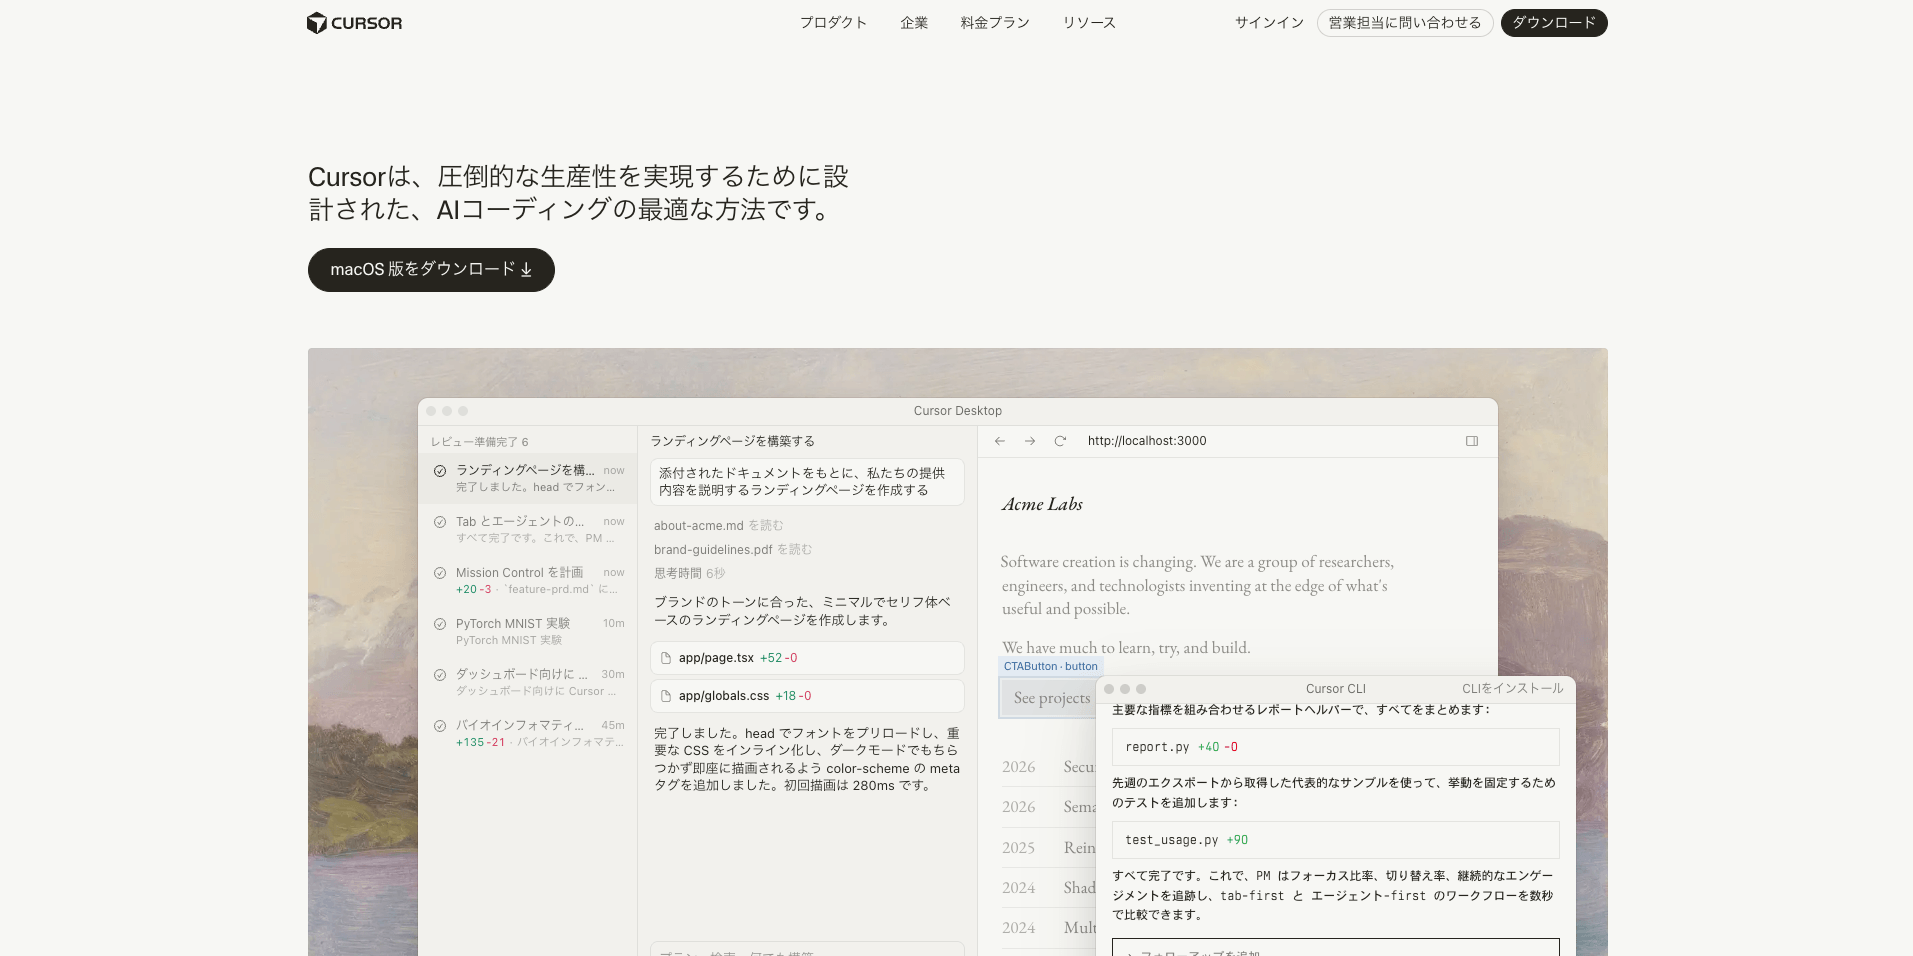
Task: Open the test_usage.py diff in Cursor CLI
Action: (1335, 840)
